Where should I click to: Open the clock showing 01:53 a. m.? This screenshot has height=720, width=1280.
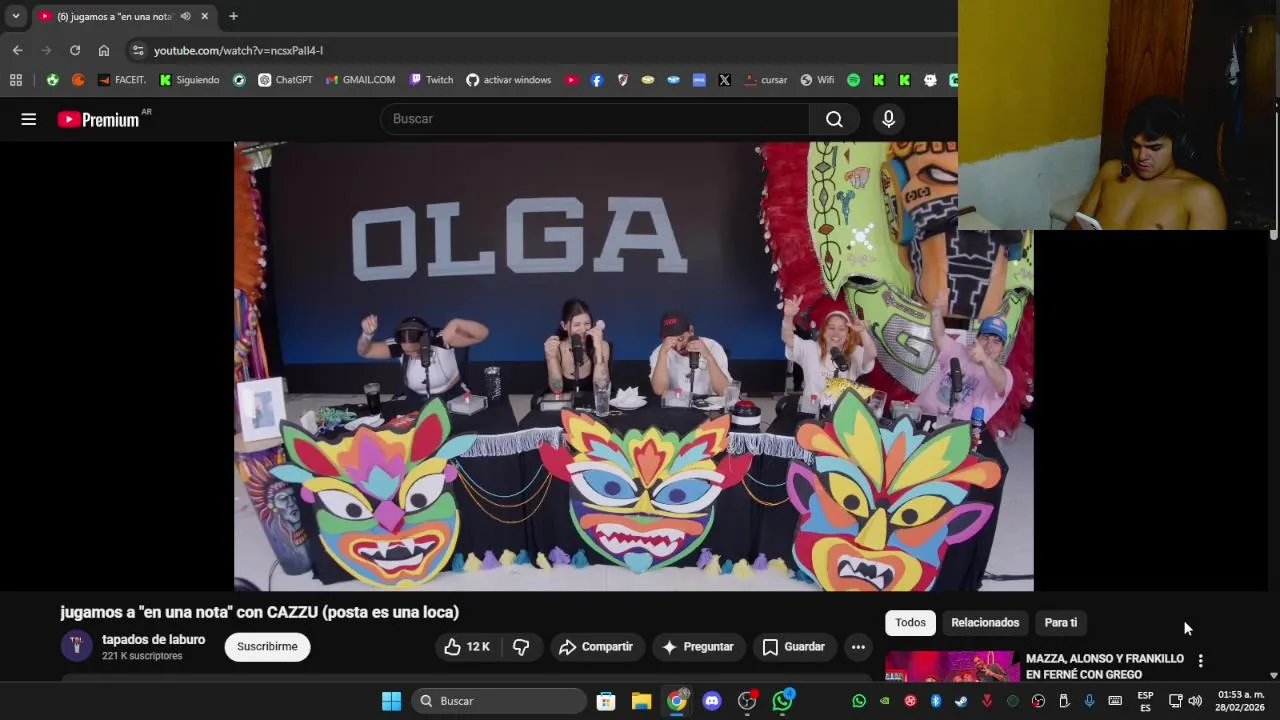click(x=1241, y=701)
